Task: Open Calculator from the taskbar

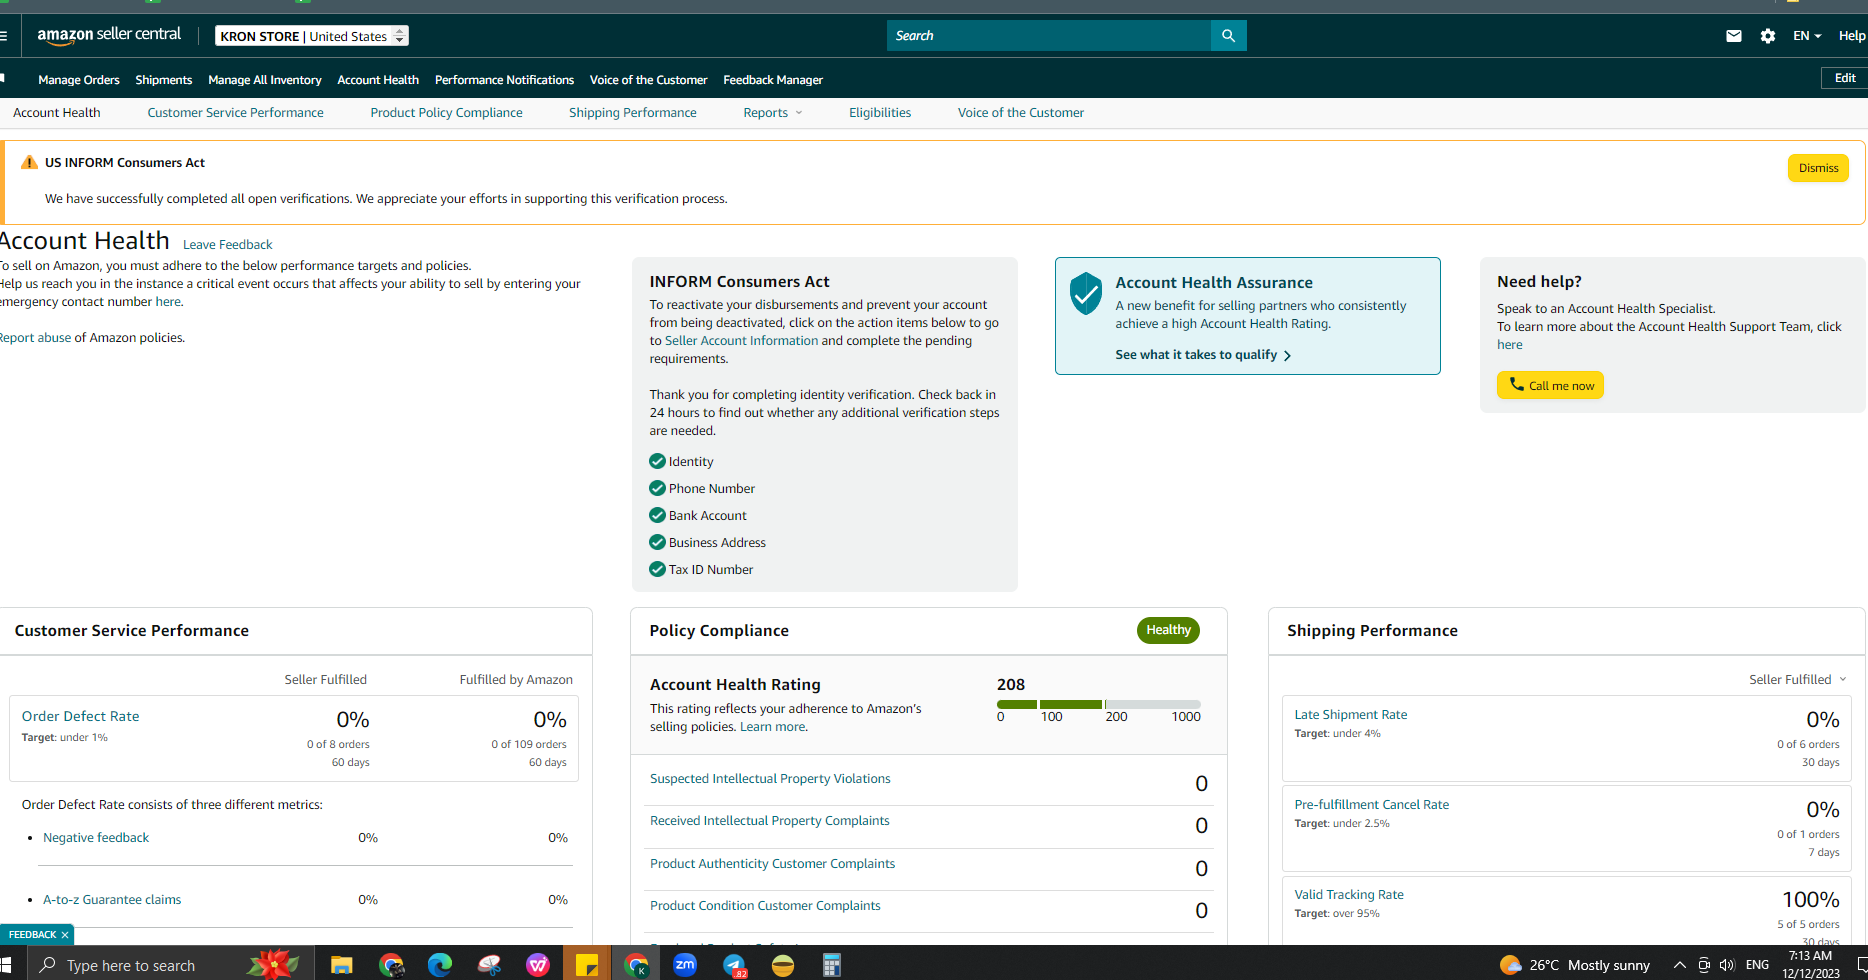Action: [x=831, y=965]
